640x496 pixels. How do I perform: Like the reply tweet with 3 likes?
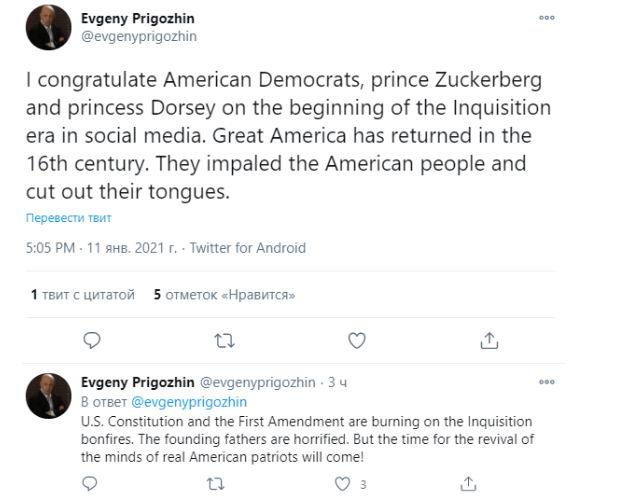click(x=342, y=484)
